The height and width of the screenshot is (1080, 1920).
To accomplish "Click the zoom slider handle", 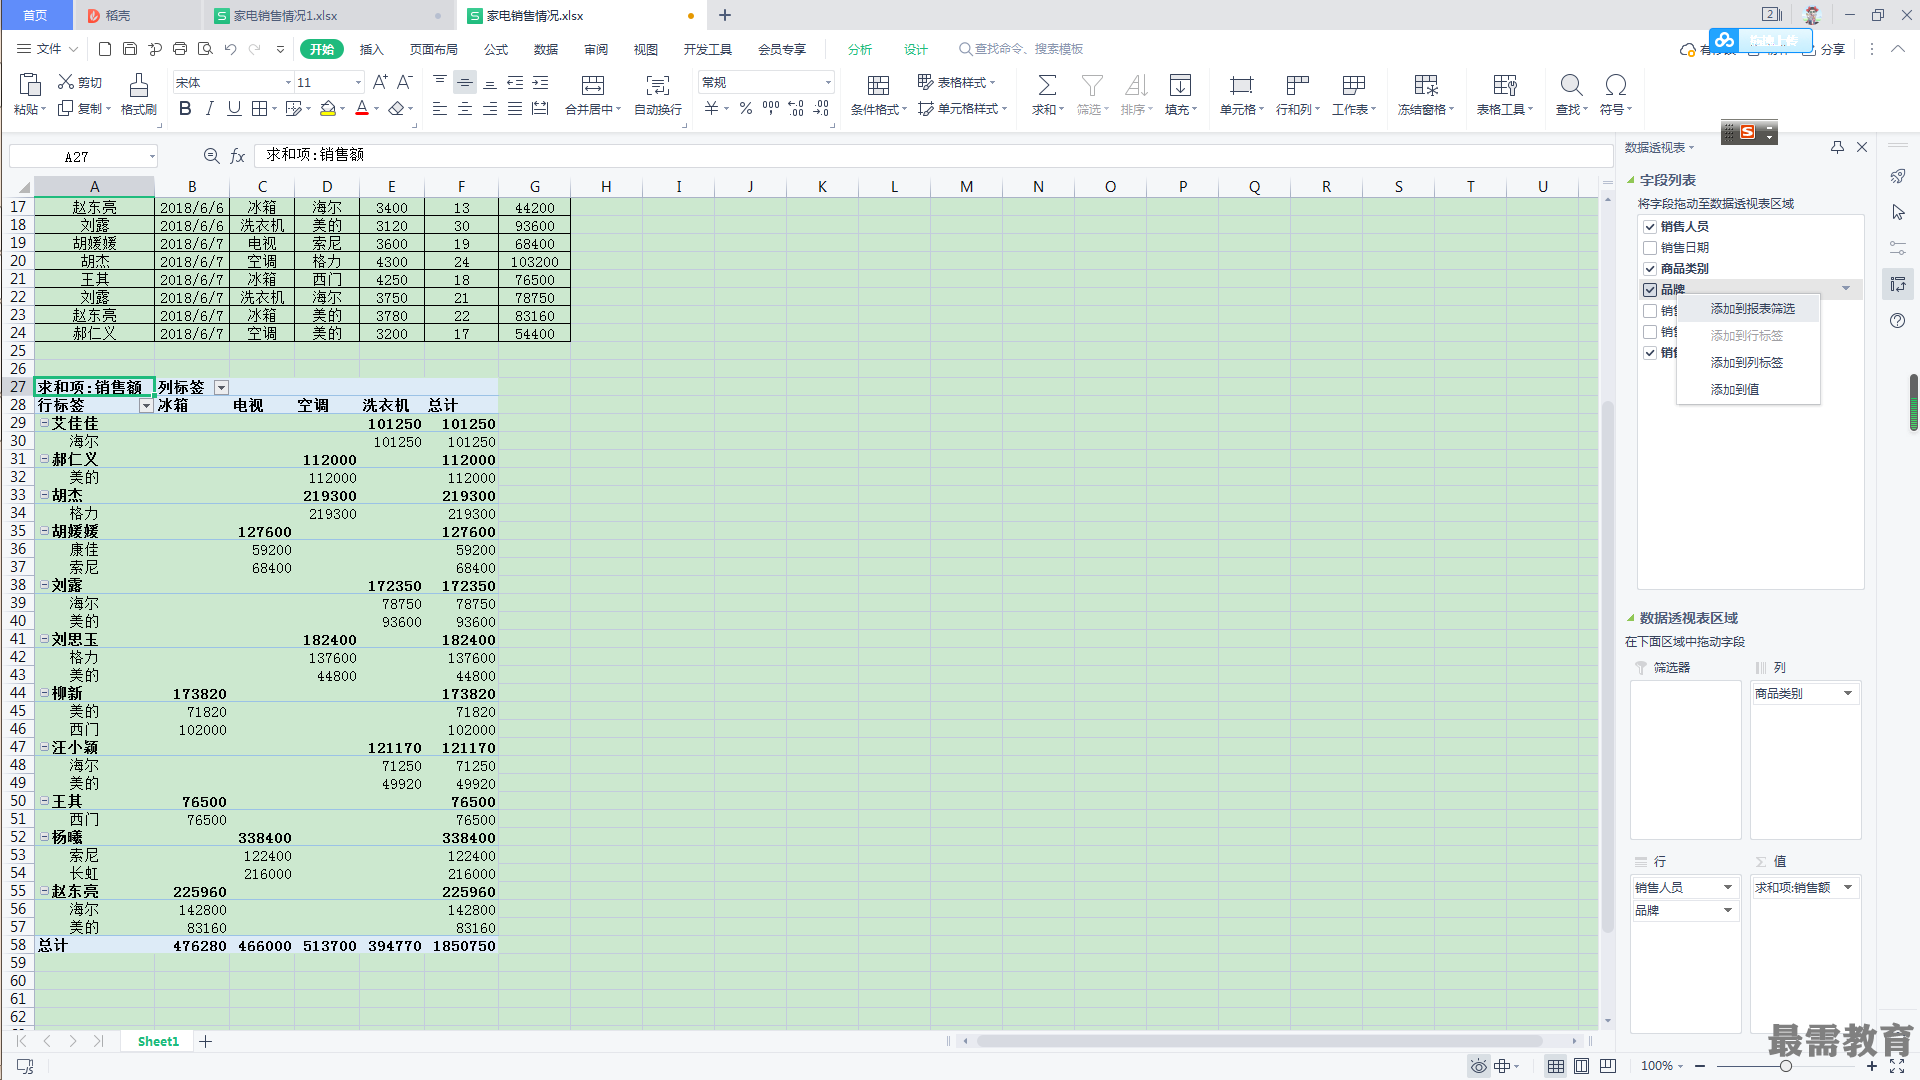I will click(1785, 1066).
